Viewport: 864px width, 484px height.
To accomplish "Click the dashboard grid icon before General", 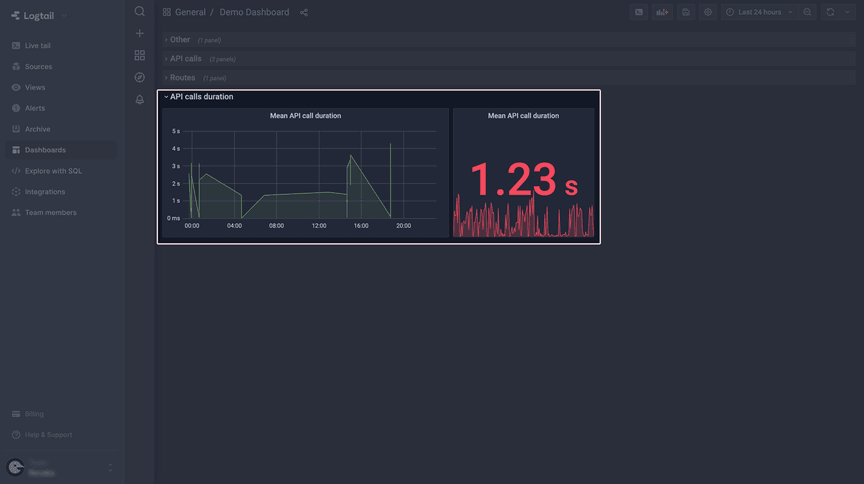I will point(166,12).
